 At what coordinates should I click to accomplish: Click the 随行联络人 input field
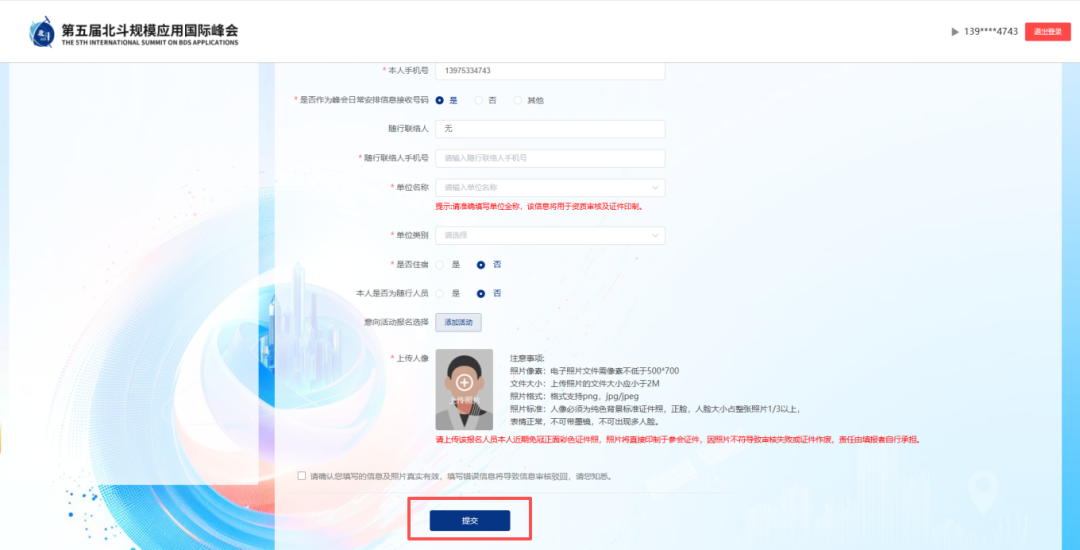point(550,129)
